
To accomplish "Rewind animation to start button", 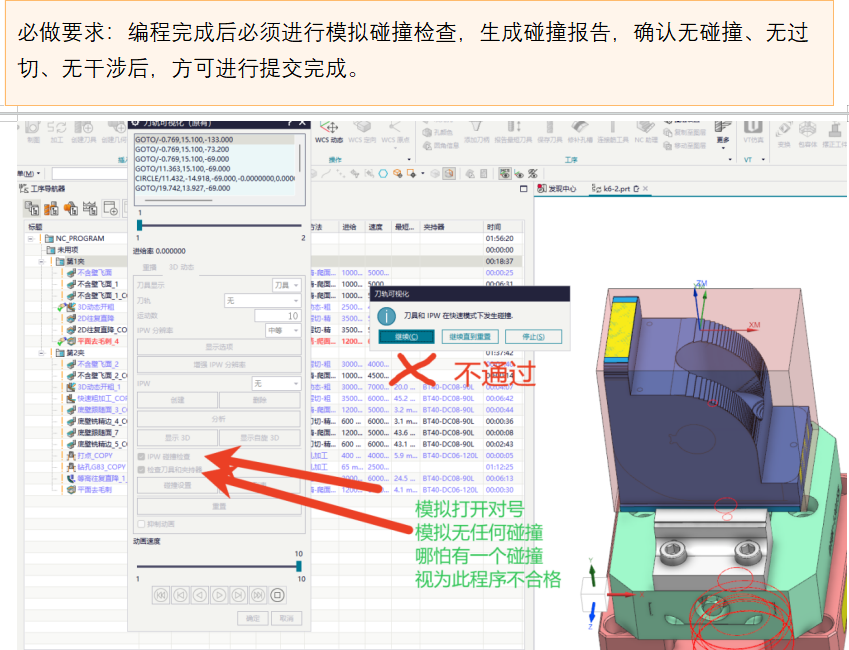I will point(161,595).
